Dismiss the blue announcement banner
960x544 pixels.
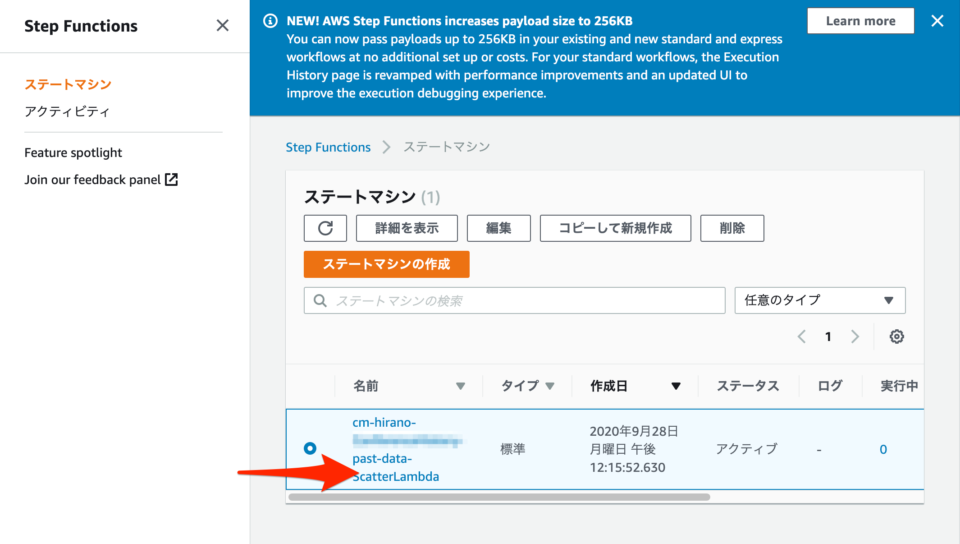click(x=937, y=21)
